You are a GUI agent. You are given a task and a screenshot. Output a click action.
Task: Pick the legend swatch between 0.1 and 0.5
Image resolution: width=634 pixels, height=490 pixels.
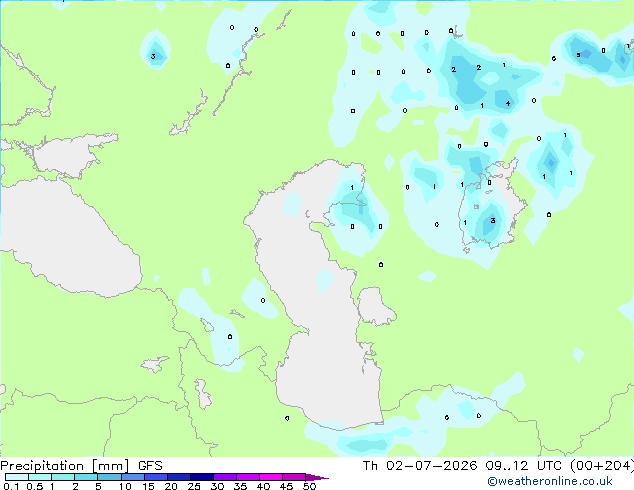click(17, 477)
